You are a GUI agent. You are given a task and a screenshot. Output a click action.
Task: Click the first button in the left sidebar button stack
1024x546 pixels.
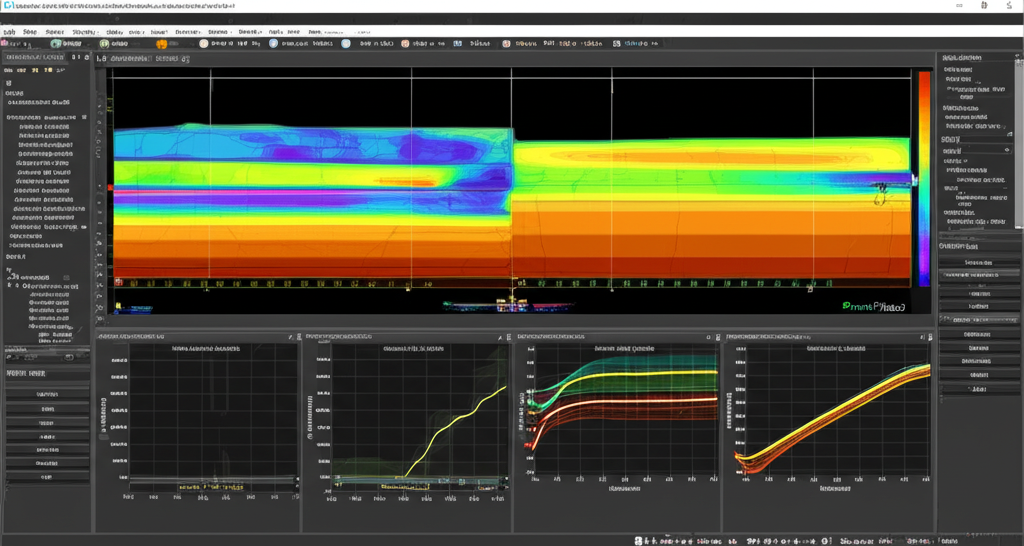46,395
